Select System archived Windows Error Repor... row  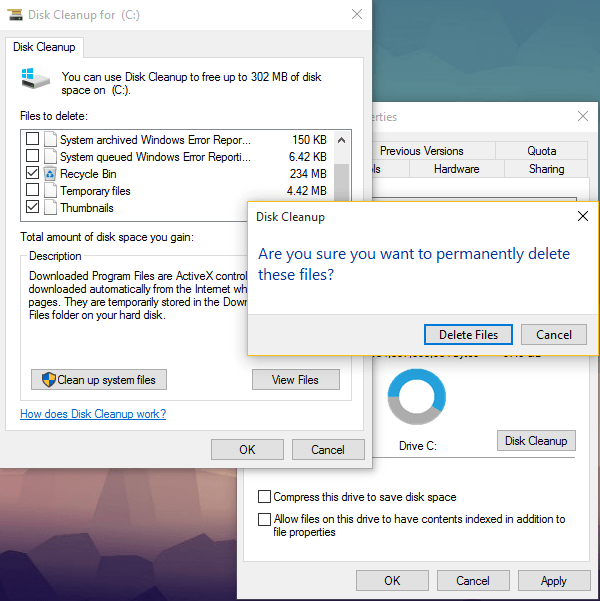[x=155, y=140]
